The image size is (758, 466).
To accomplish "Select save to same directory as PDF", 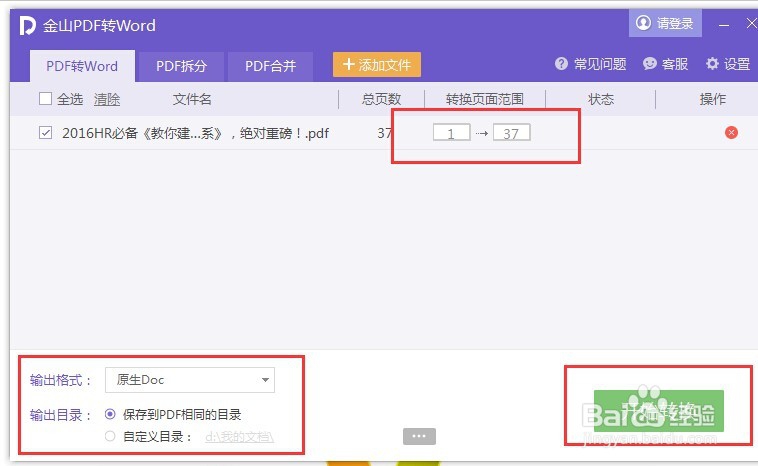I will [110, 414].
